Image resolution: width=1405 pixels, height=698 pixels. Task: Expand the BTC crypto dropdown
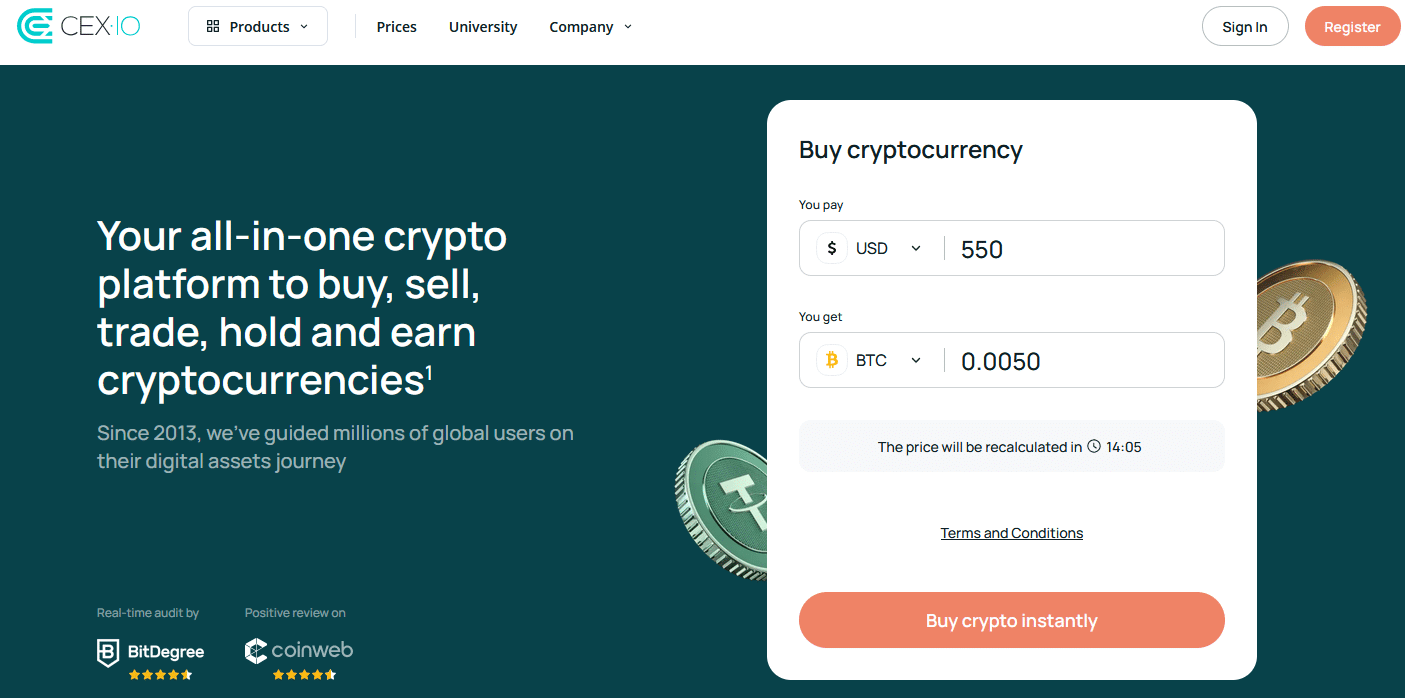click(915, 360)
